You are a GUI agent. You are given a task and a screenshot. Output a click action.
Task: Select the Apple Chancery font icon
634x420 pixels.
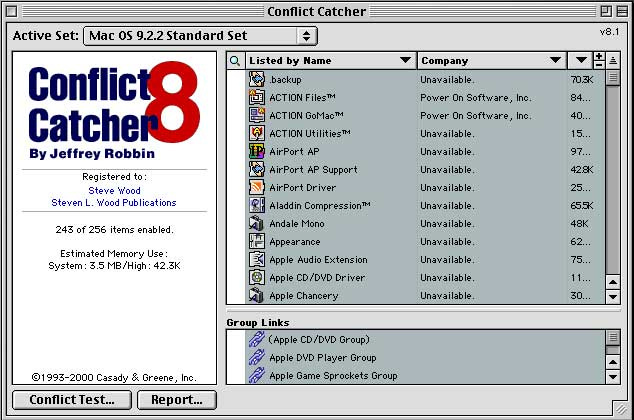tap(256, 295)
